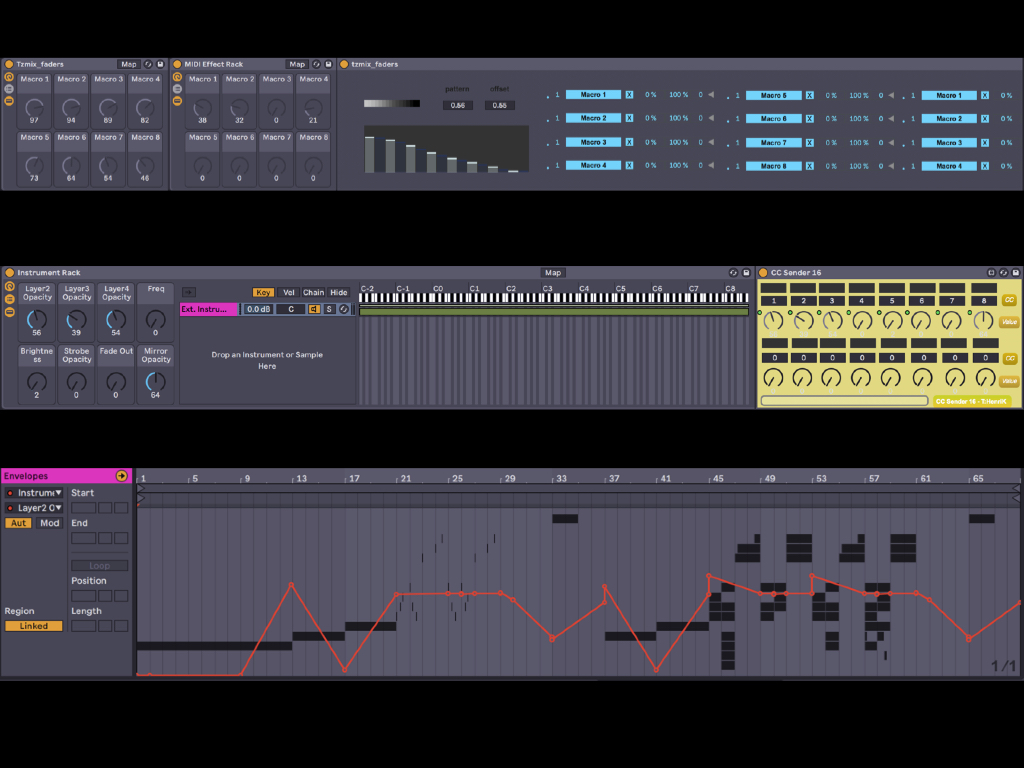
Task: Toggle the Instrument Rack device activator
Action: [9, 272]
